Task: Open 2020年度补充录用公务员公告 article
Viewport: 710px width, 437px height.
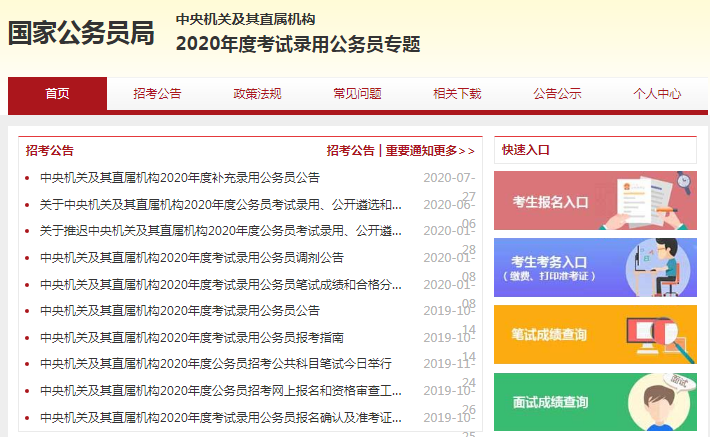Action: 180,178
